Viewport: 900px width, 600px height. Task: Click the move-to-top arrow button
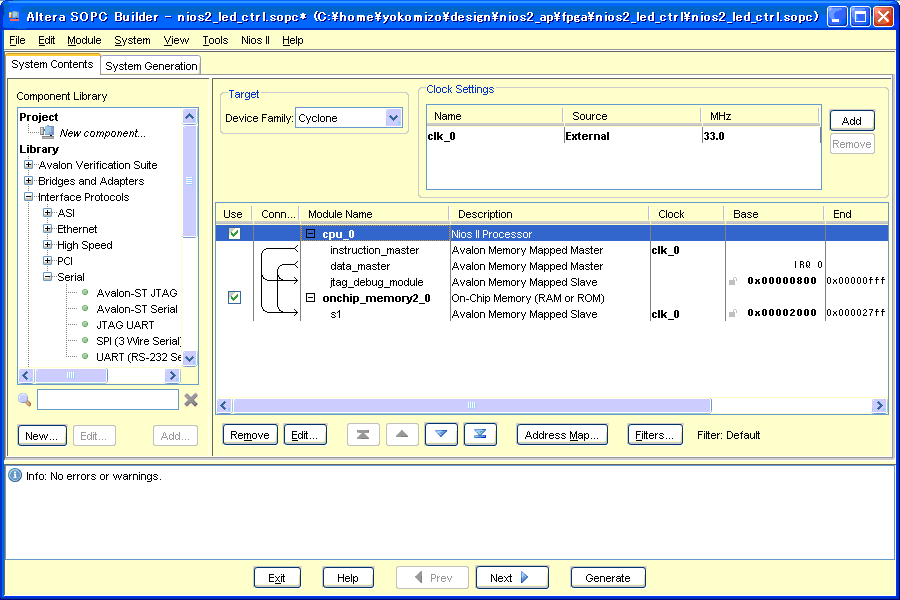coord(363,435)
